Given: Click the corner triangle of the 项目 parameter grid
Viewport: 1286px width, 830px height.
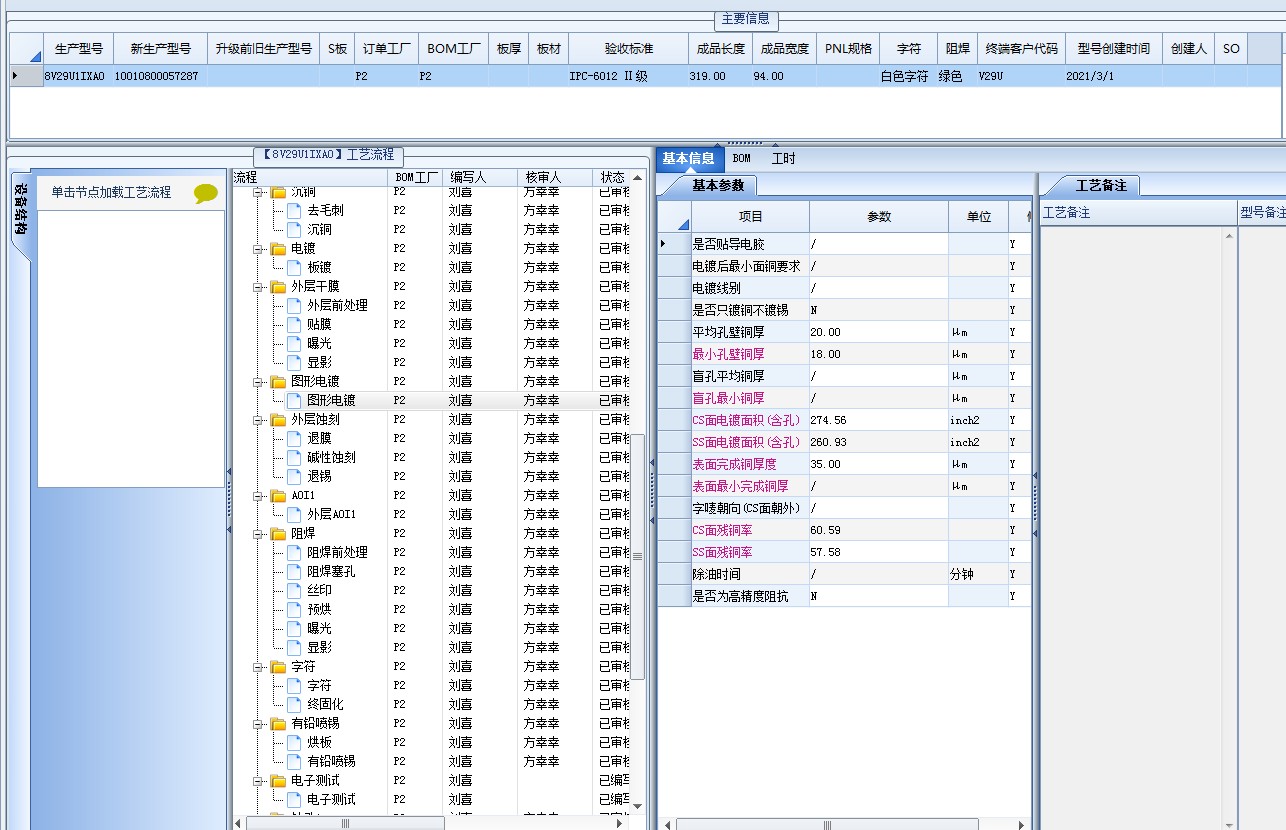Looking at the screenshot, I should (x=674, y=217).
